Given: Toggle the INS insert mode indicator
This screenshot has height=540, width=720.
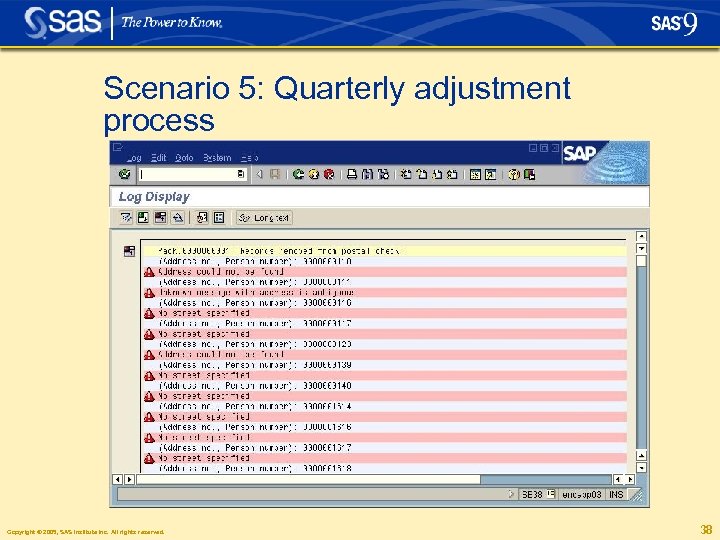Looking at the screenshot, I should tap(616, 495).
